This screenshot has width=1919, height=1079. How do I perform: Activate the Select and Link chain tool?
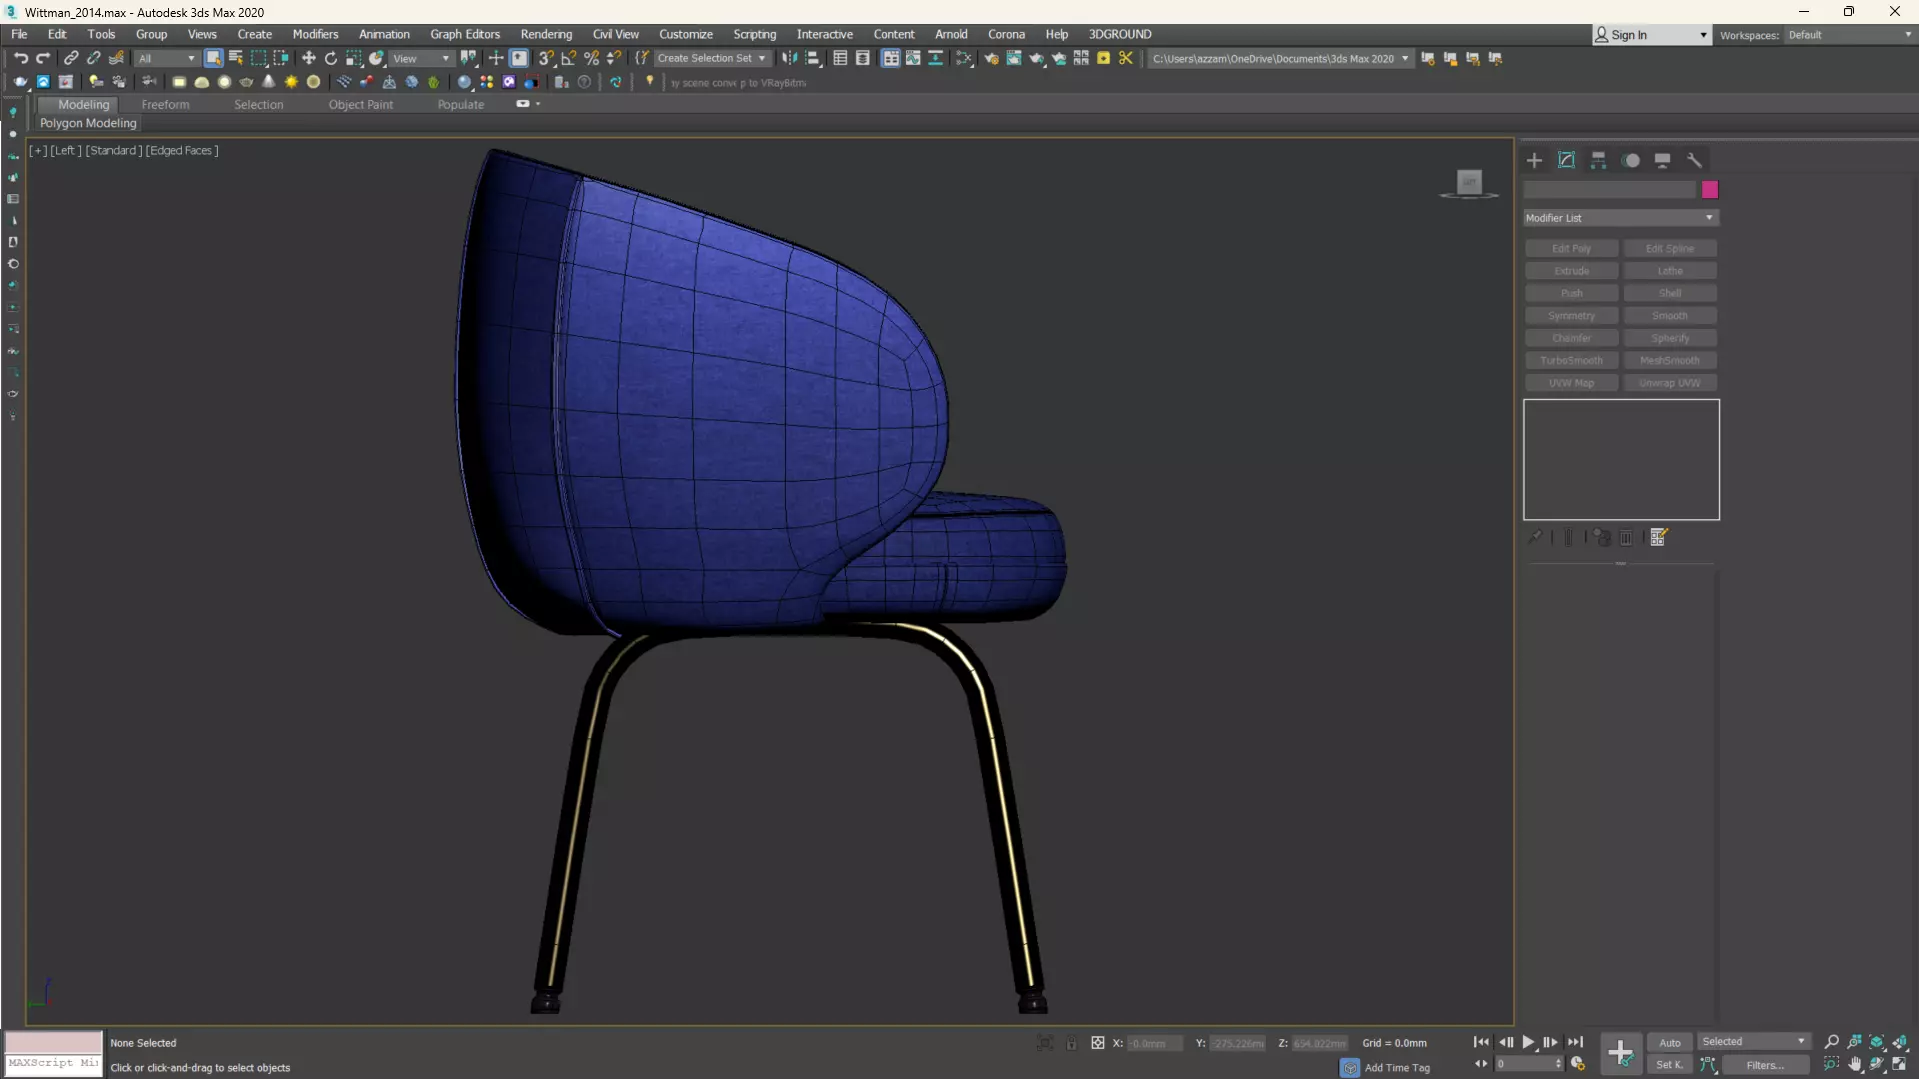coord(71,58)
